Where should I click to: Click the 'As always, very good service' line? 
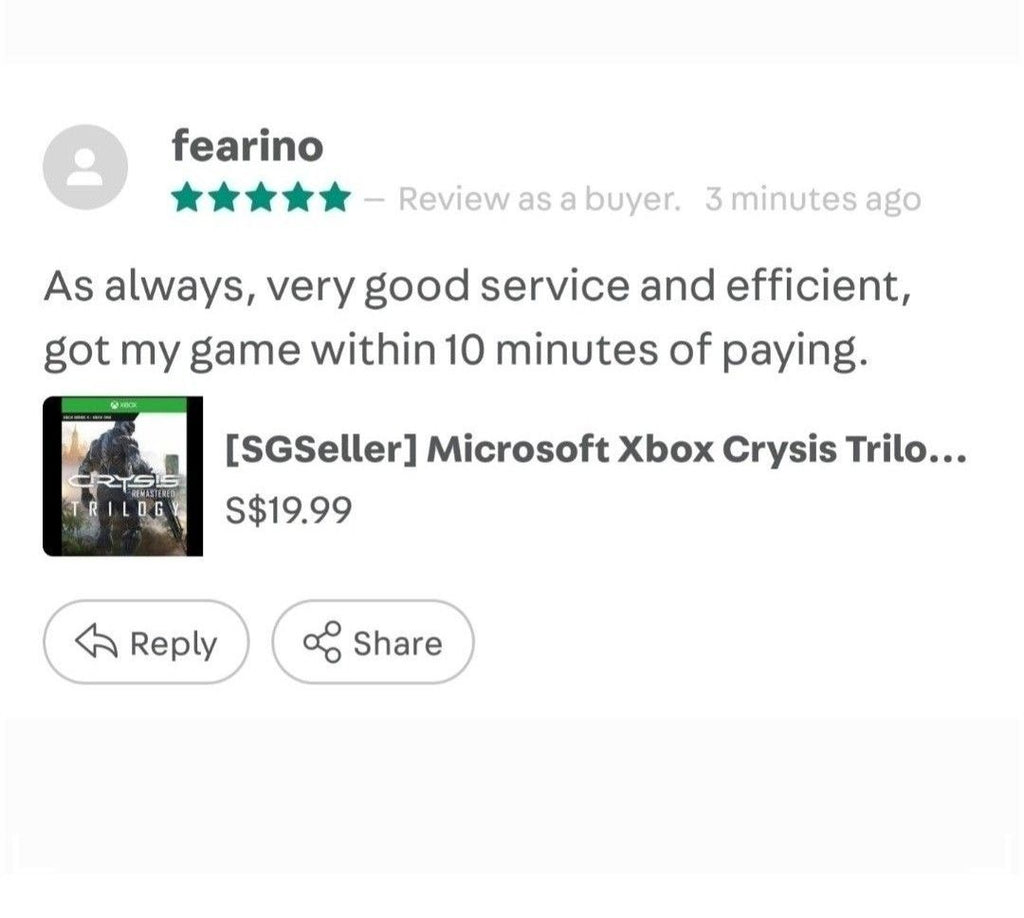coord(477,287)
